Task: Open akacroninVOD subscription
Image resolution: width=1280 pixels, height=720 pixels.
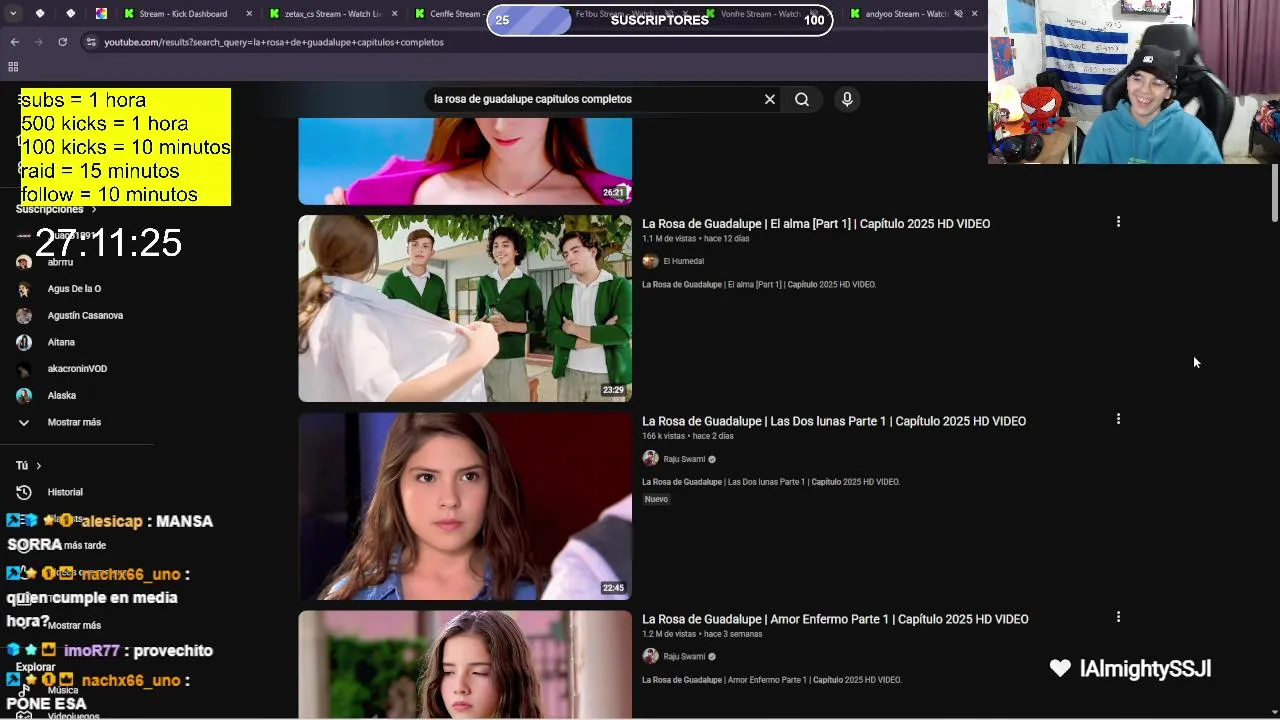Action: pos(77,368)
